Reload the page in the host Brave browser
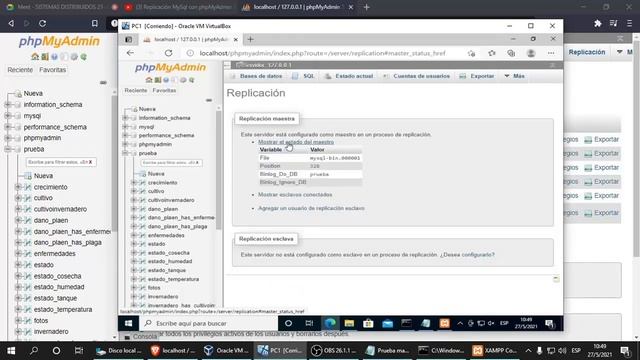This screenshot has width=640, height=360. (x=42, y=24)
